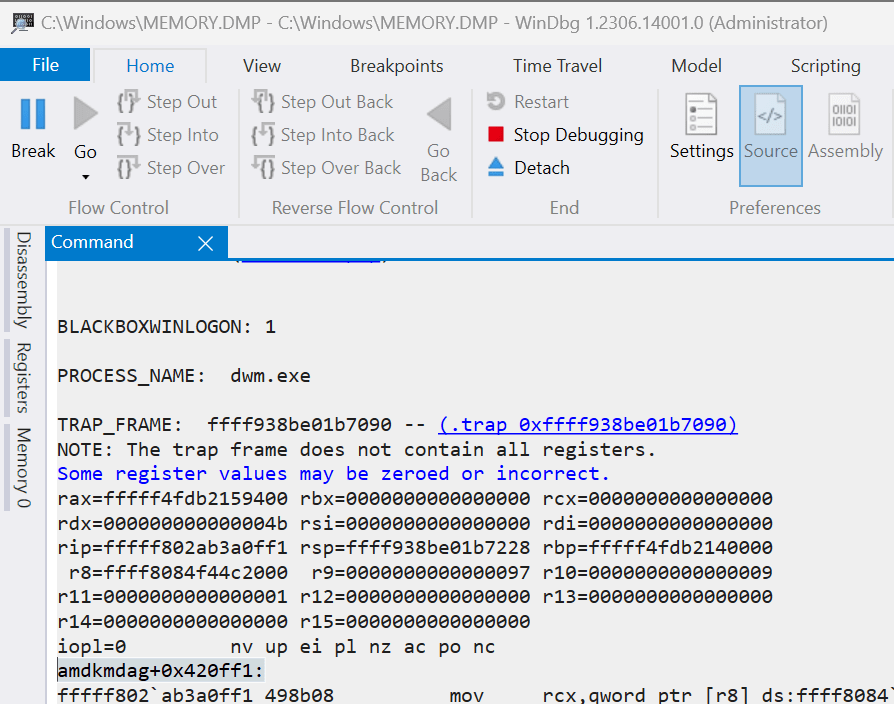Click the Step Over Back label

341,168
